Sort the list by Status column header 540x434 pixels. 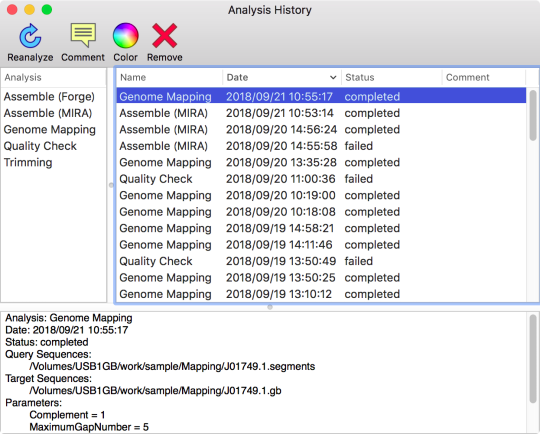(x=392, y=78)
